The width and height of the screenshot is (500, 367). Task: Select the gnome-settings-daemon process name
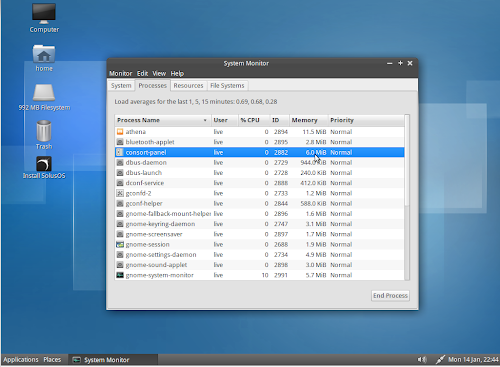click(x=161, y=255)
